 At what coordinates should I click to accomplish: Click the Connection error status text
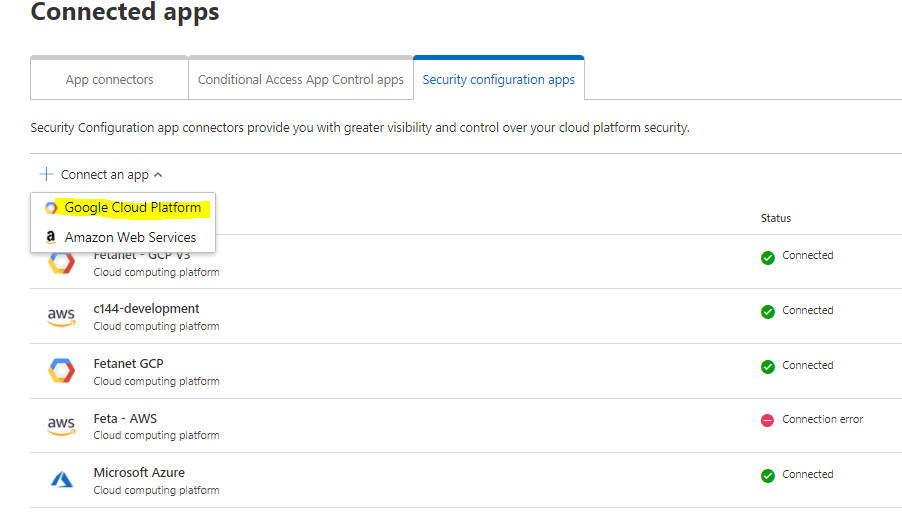[x=822, y=420]
